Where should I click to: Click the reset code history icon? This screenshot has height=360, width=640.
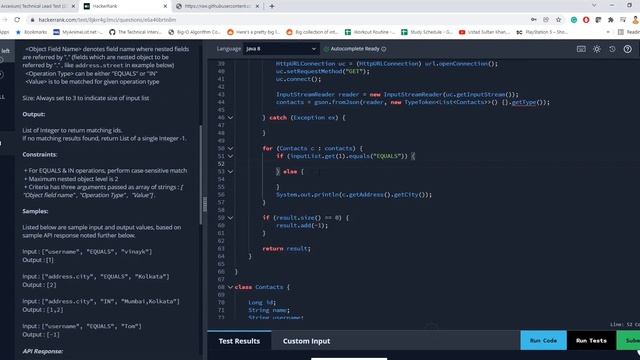click(x=612, y=49)
